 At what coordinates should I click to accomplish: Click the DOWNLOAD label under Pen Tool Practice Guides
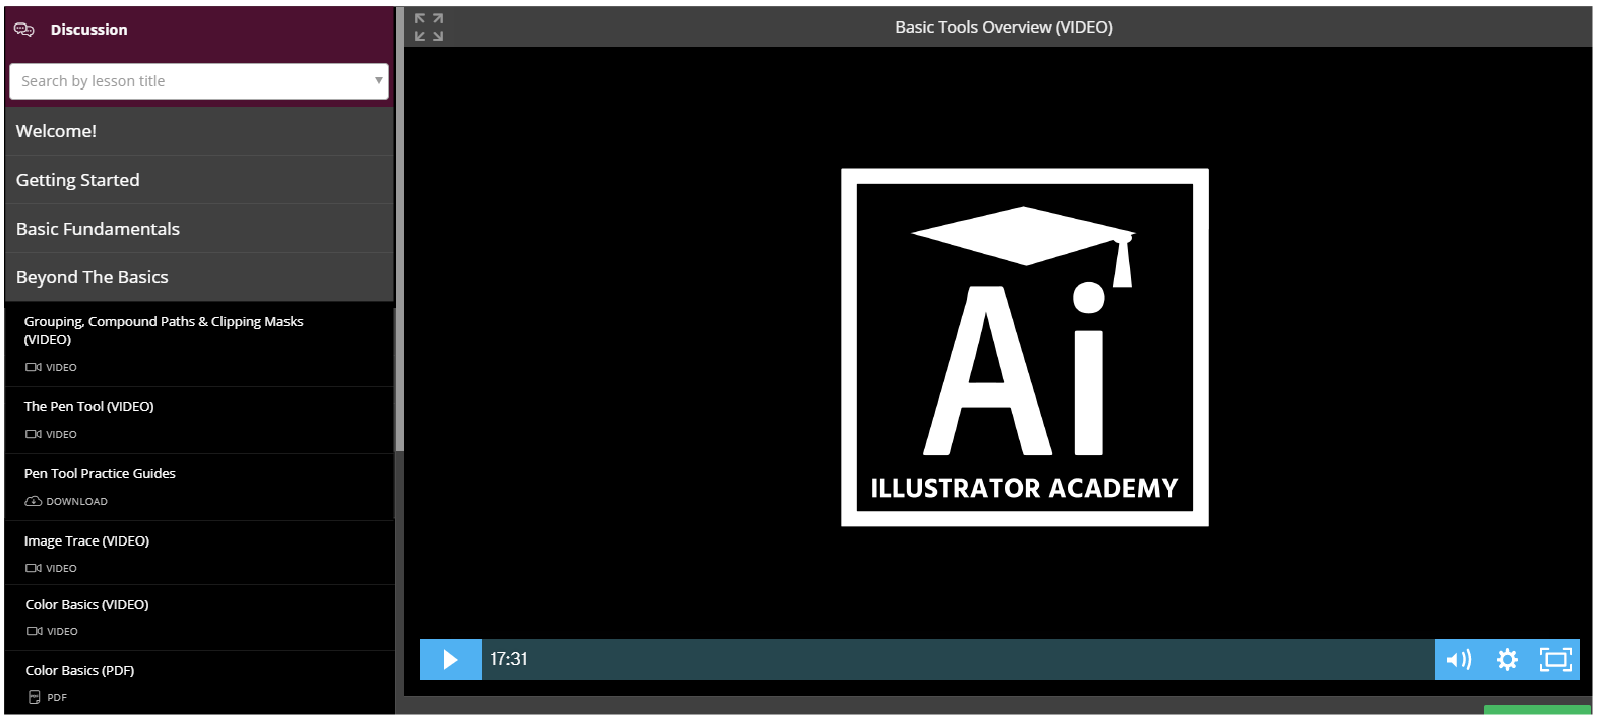[x=77, y=502]
